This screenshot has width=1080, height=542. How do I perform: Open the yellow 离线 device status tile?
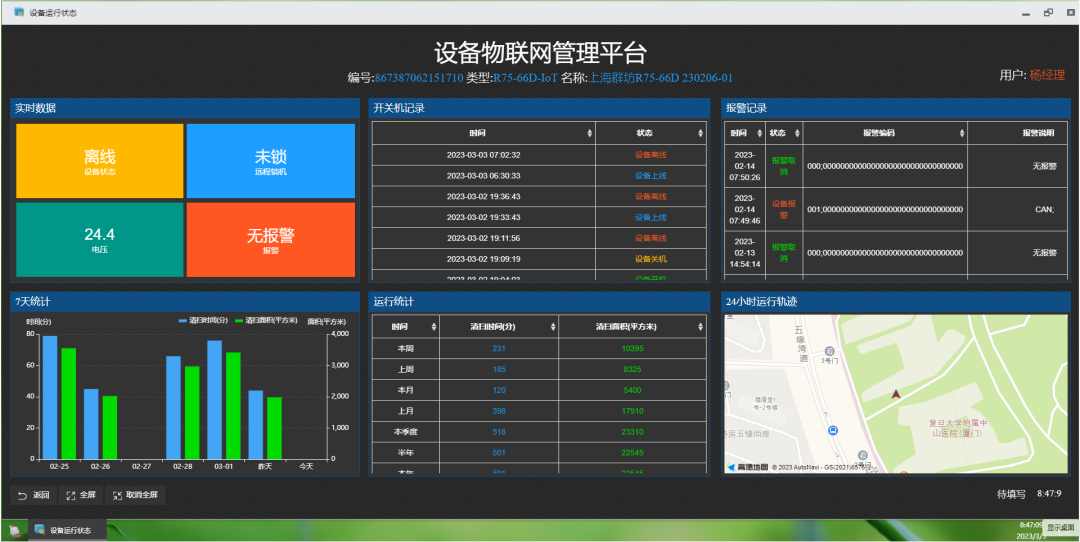(100, 161)
